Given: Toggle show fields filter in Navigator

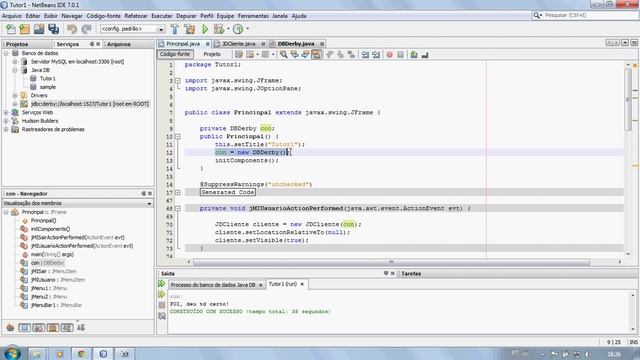Looking at the screenshot, I should coord(24,327).
